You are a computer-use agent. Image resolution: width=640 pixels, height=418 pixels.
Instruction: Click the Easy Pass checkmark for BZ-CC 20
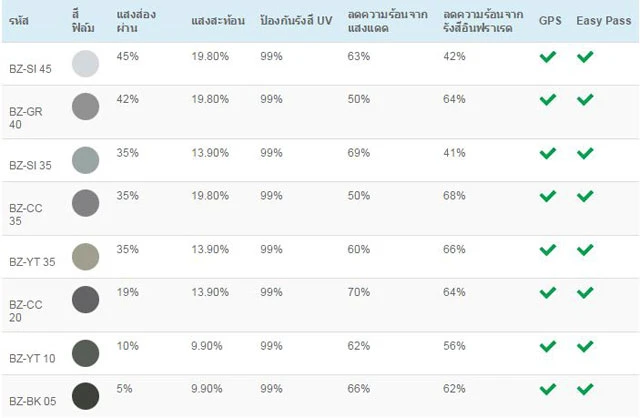[585, 293]
